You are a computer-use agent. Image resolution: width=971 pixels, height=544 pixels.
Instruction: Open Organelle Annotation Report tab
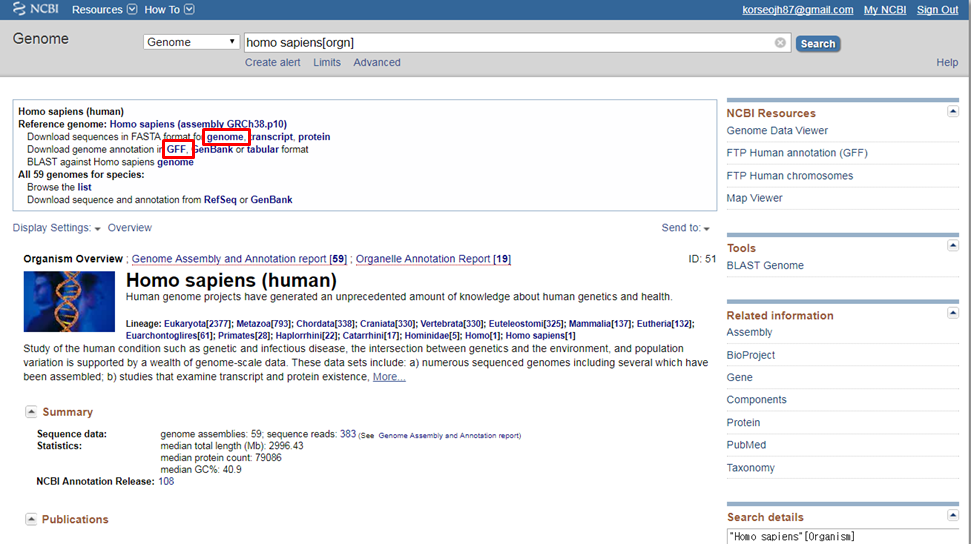tap(433, 259)
